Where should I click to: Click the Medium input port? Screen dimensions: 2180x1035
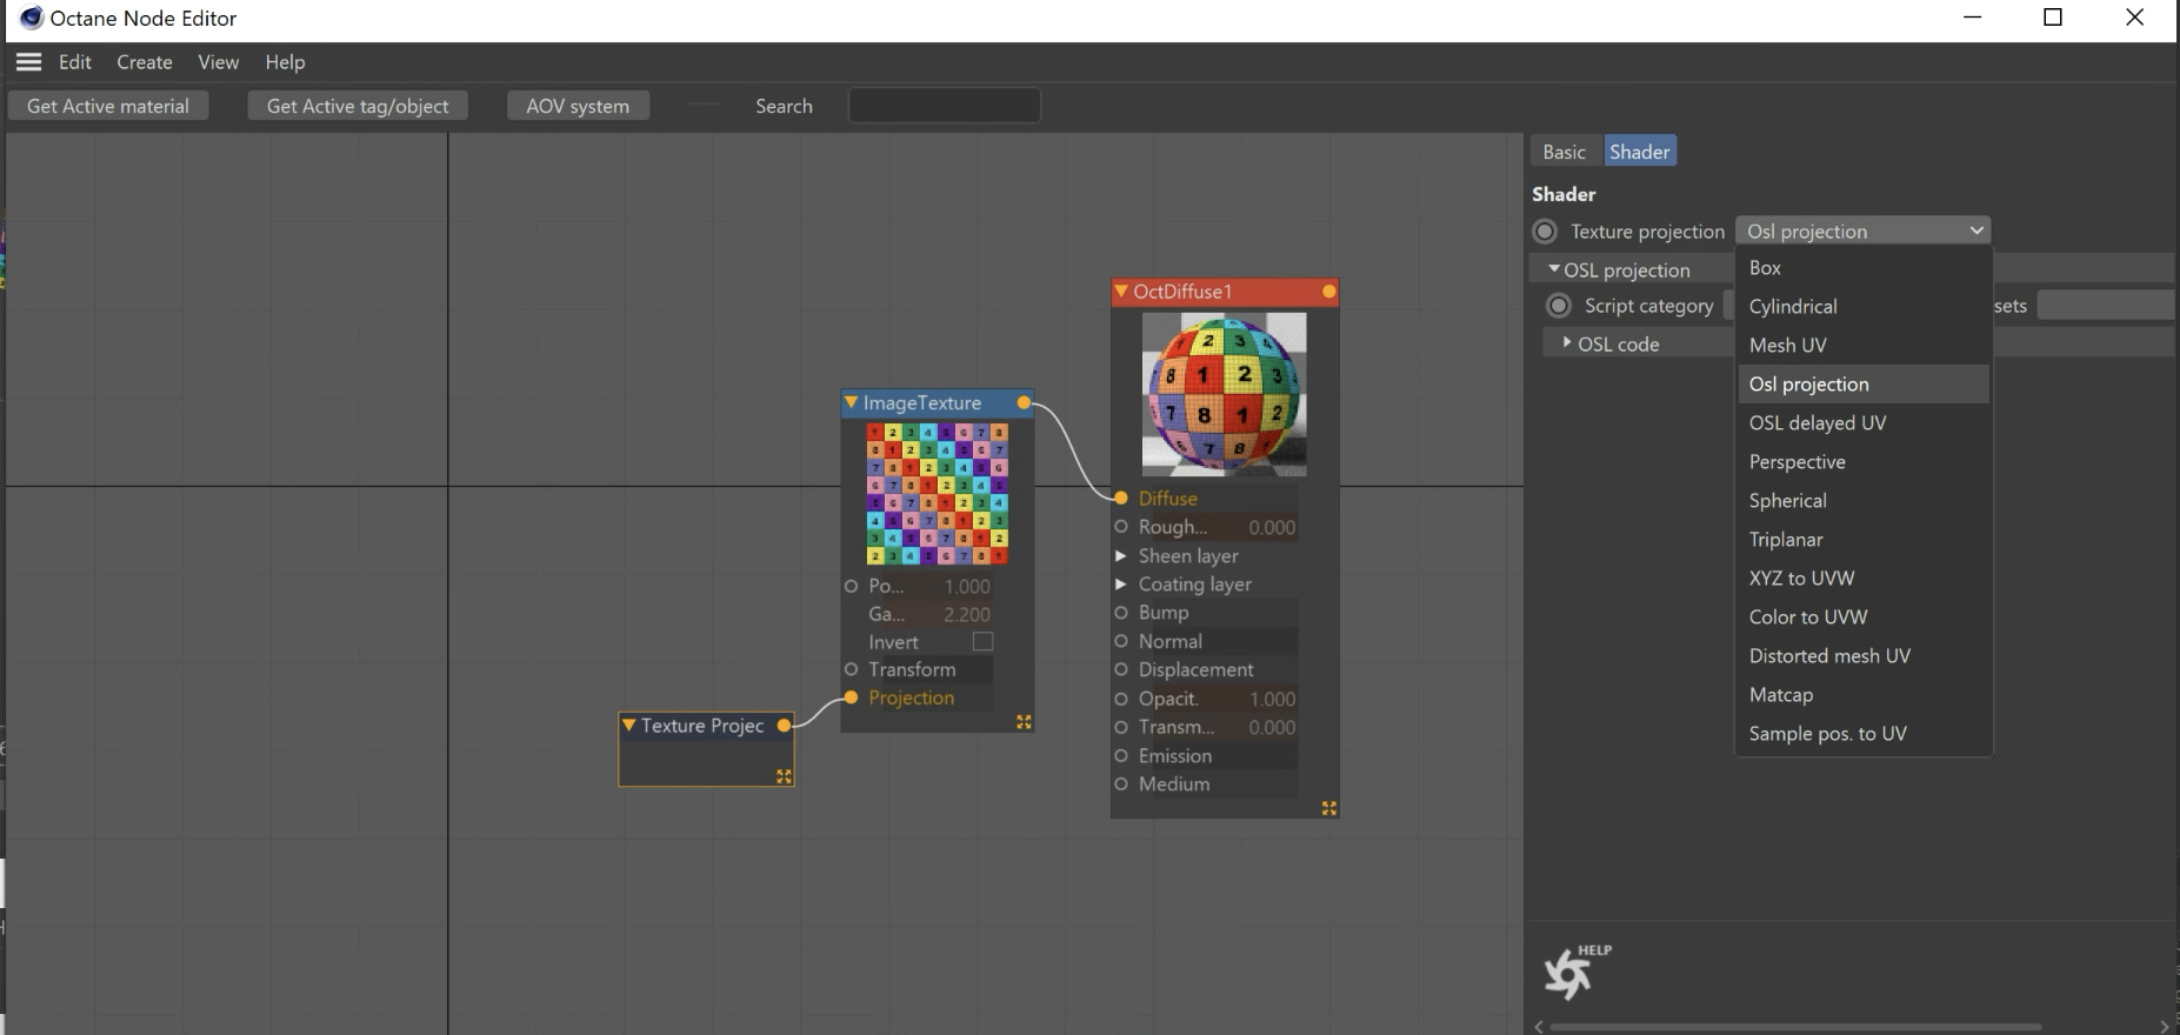point(1121,784)
